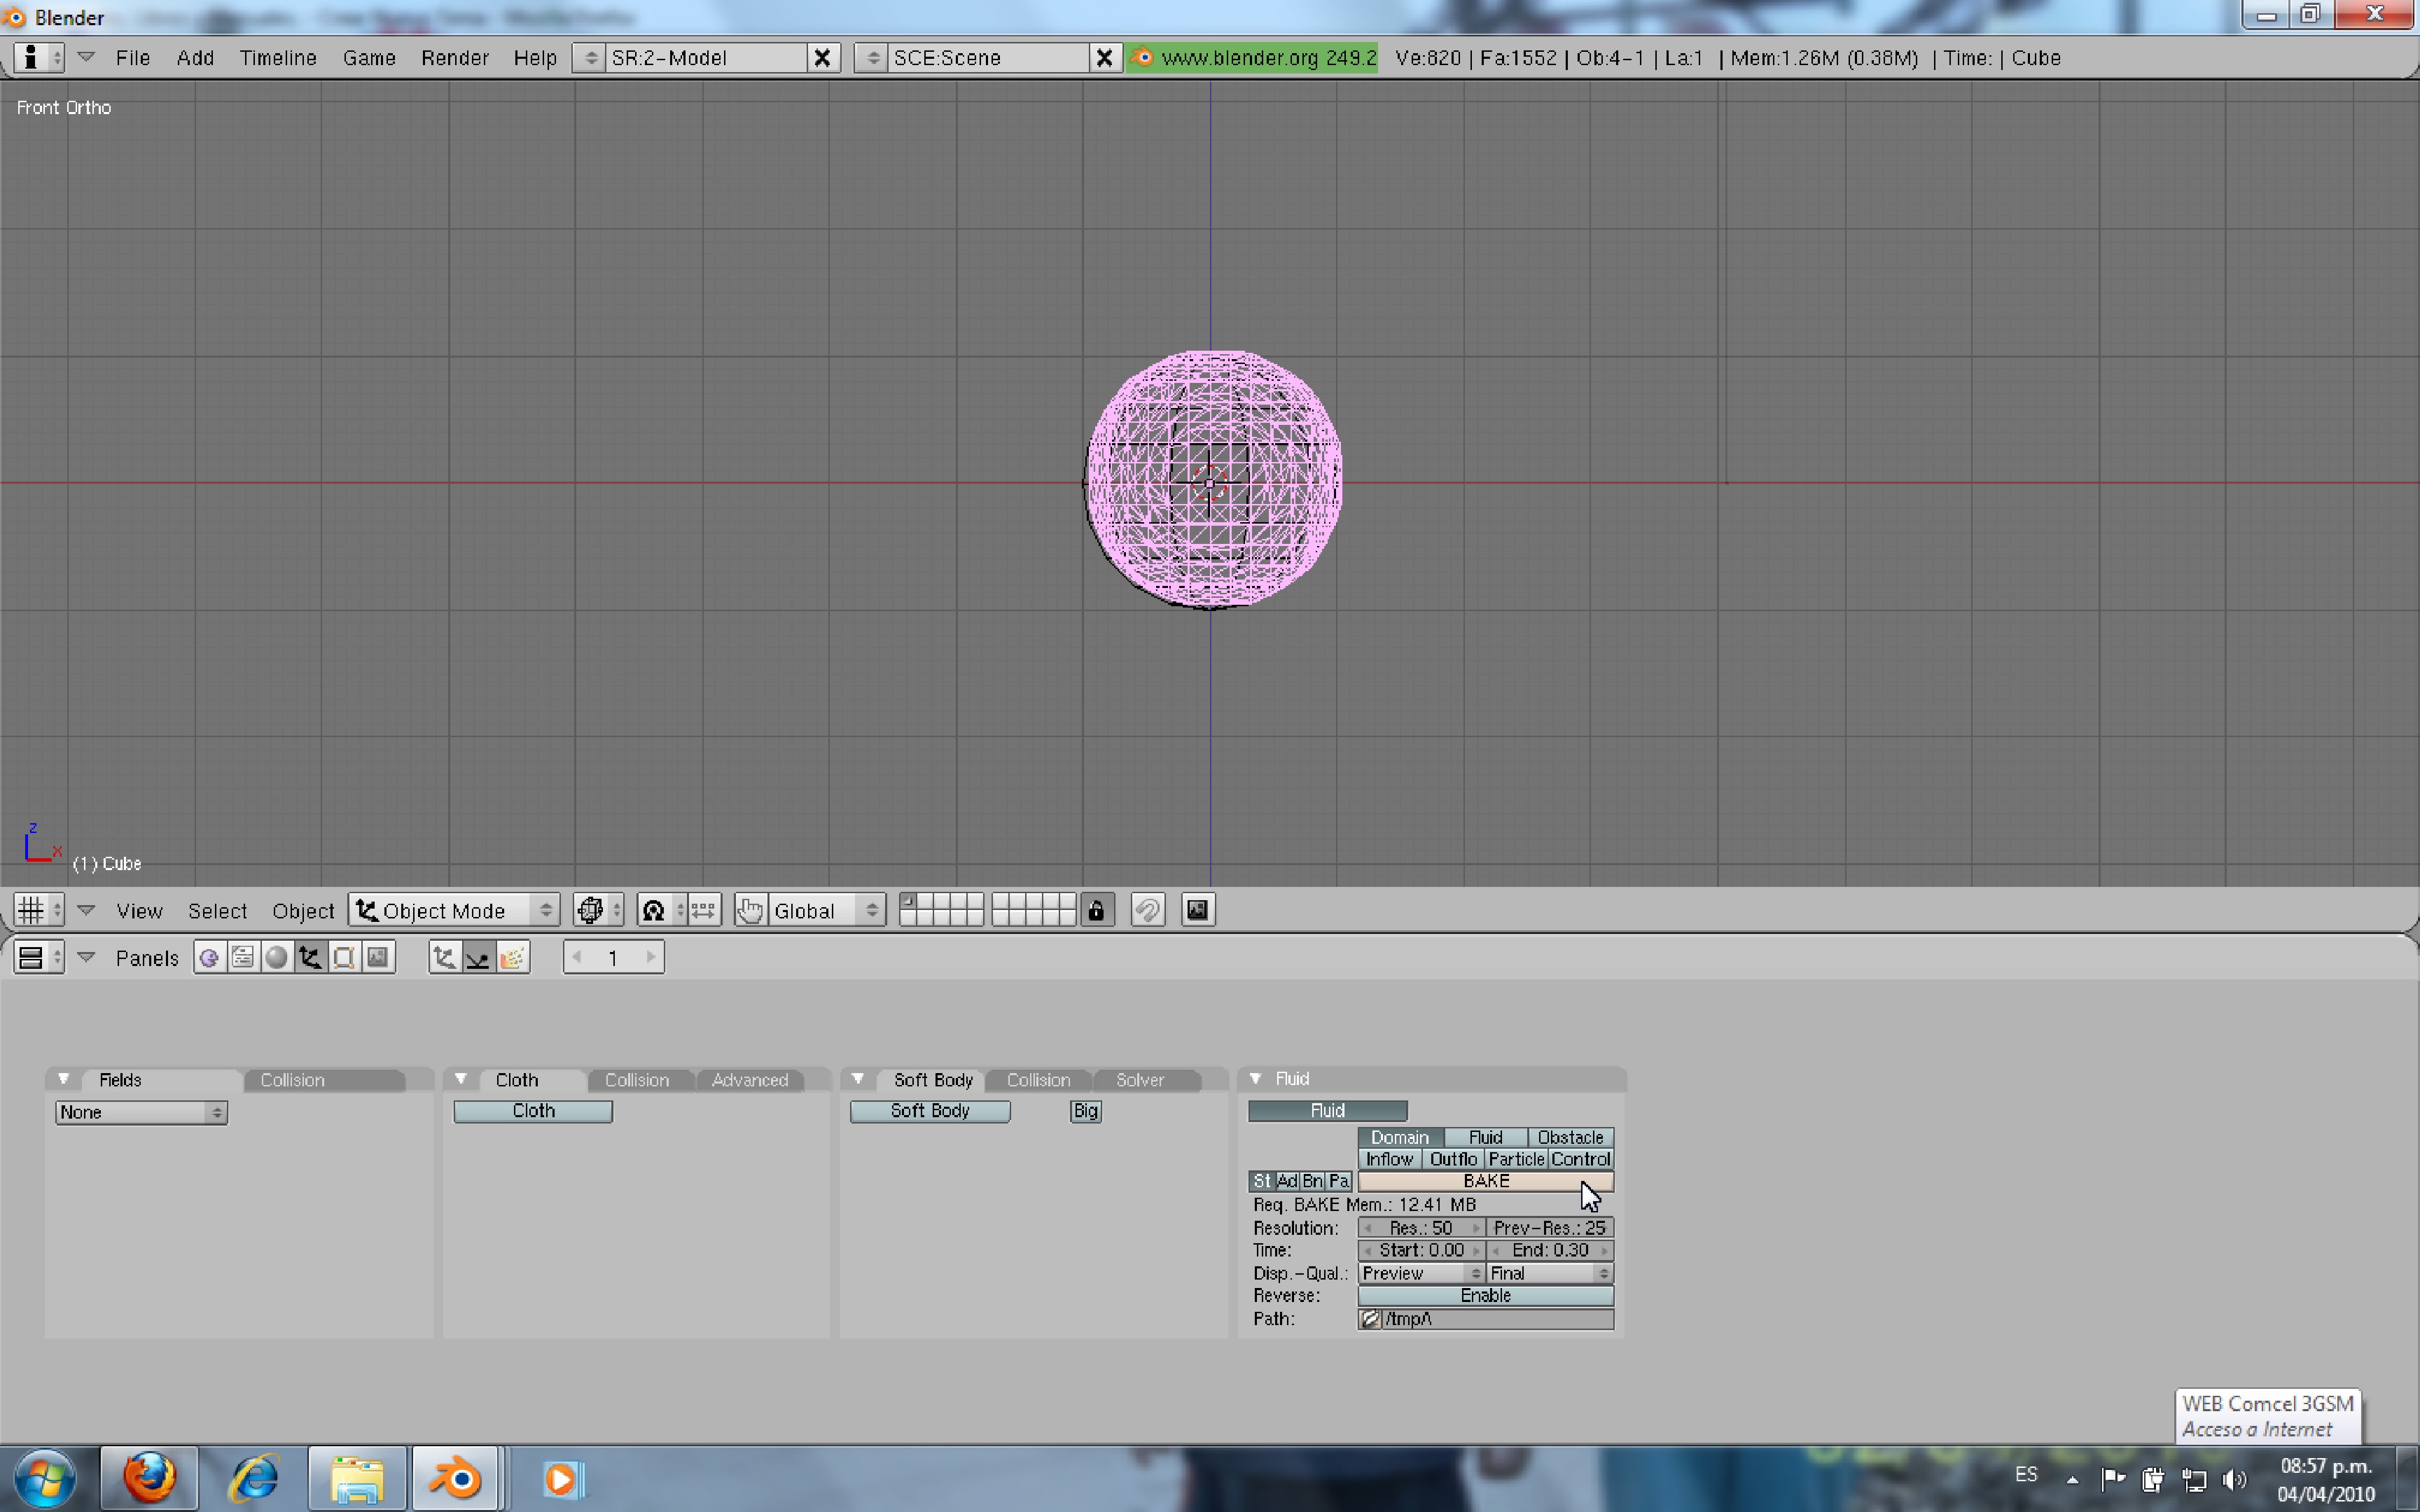2420x1512 pixels.
Task: Click the transform manipulator hand icon
Action: coord(750,910)
